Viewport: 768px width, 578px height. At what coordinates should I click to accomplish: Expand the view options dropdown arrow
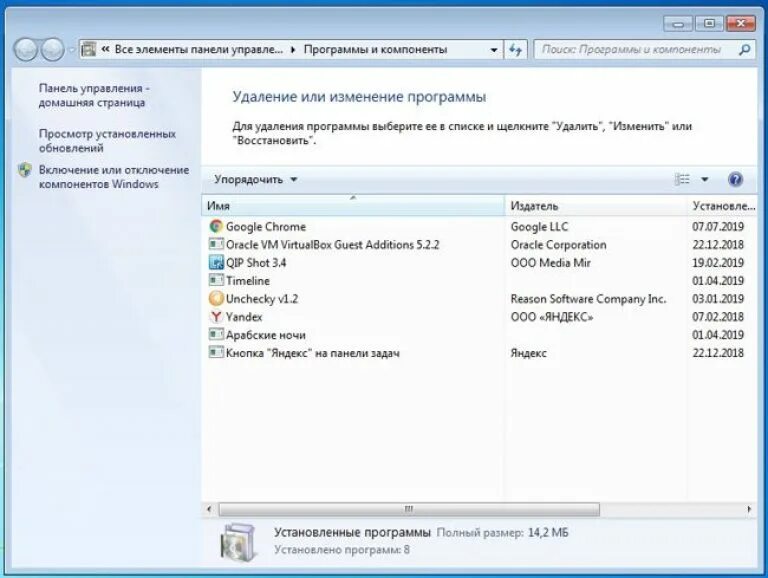(x=705, y=179)
